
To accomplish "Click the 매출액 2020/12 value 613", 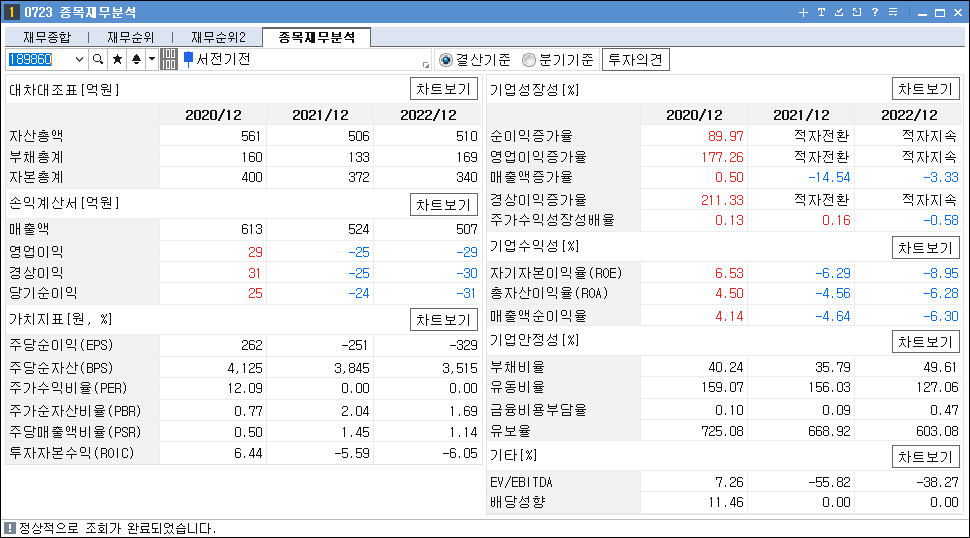I will [252, 229].
